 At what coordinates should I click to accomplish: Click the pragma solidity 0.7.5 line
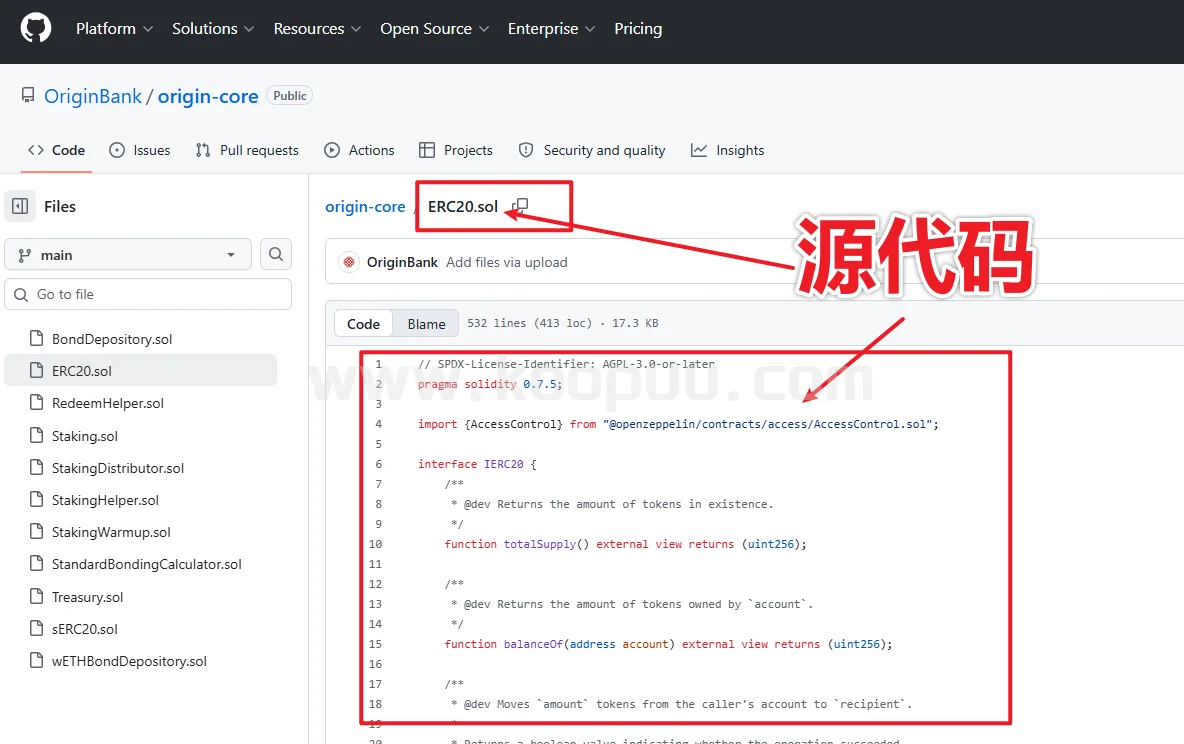point(490,384)
